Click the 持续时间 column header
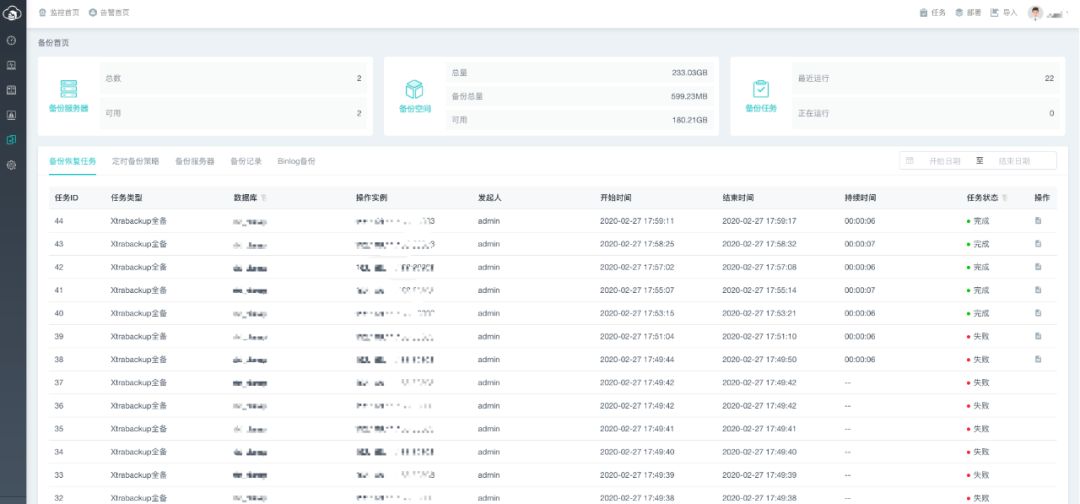 [x=860, y=198]
